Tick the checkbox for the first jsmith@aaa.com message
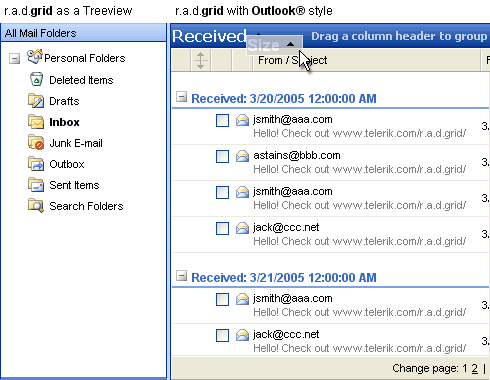The width and height of the screenshot is (490, 380). click(222, 120)
